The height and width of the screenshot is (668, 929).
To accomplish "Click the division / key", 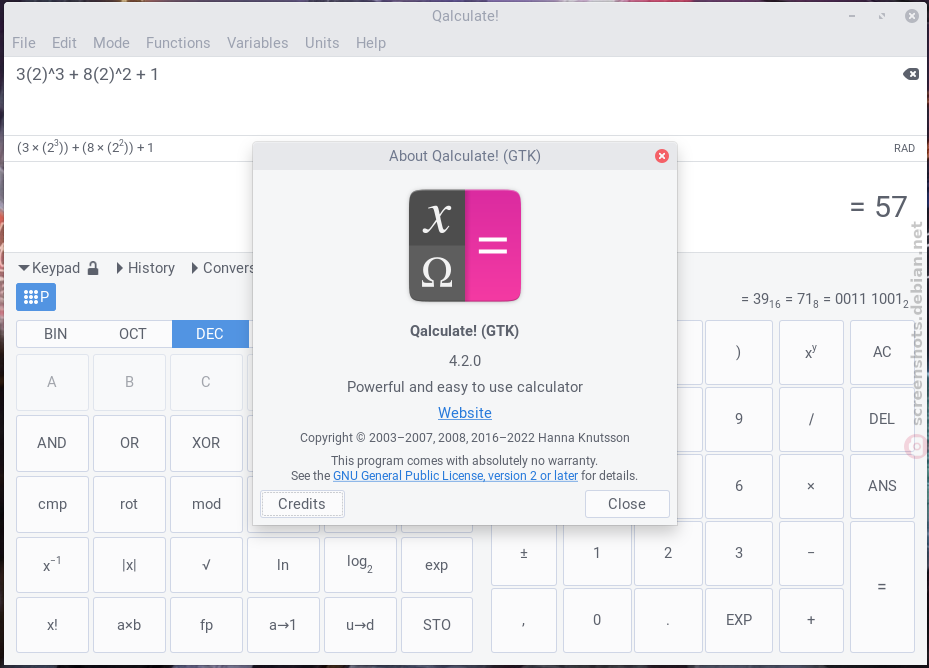I will [811, 419].
